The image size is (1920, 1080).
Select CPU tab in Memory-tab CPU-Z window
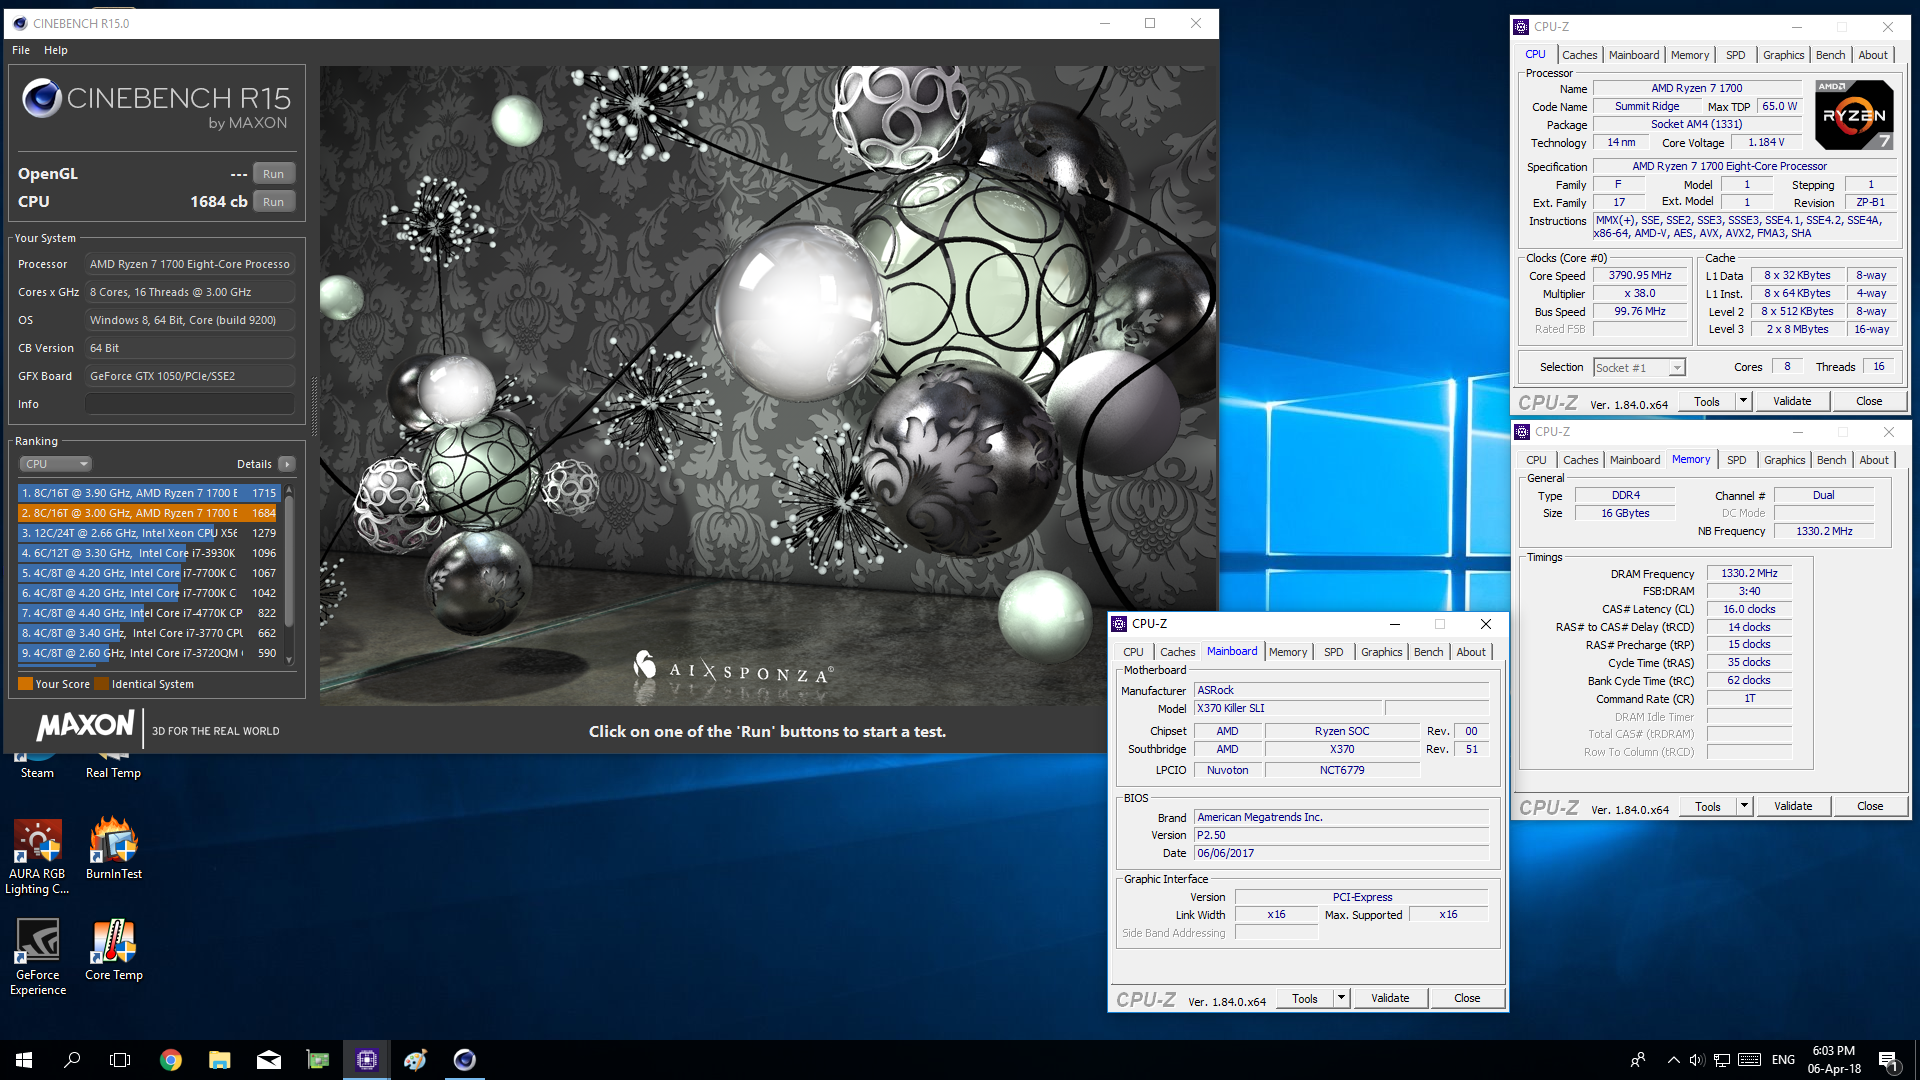tap(1536, 460)
